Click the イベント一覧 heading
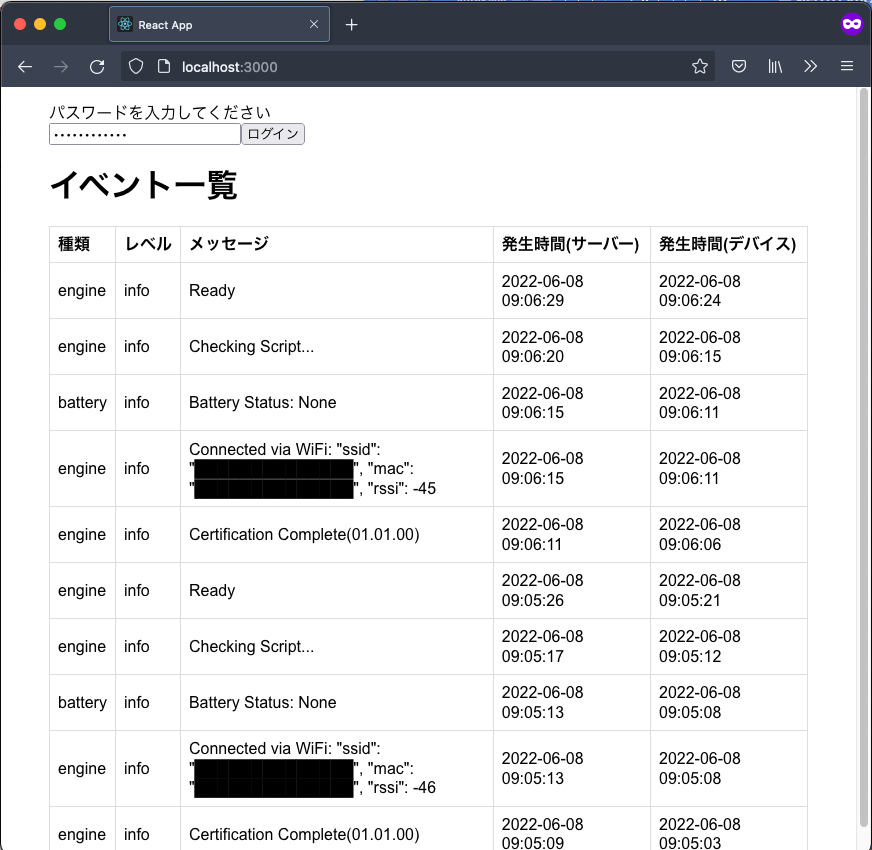 point(143,185)
